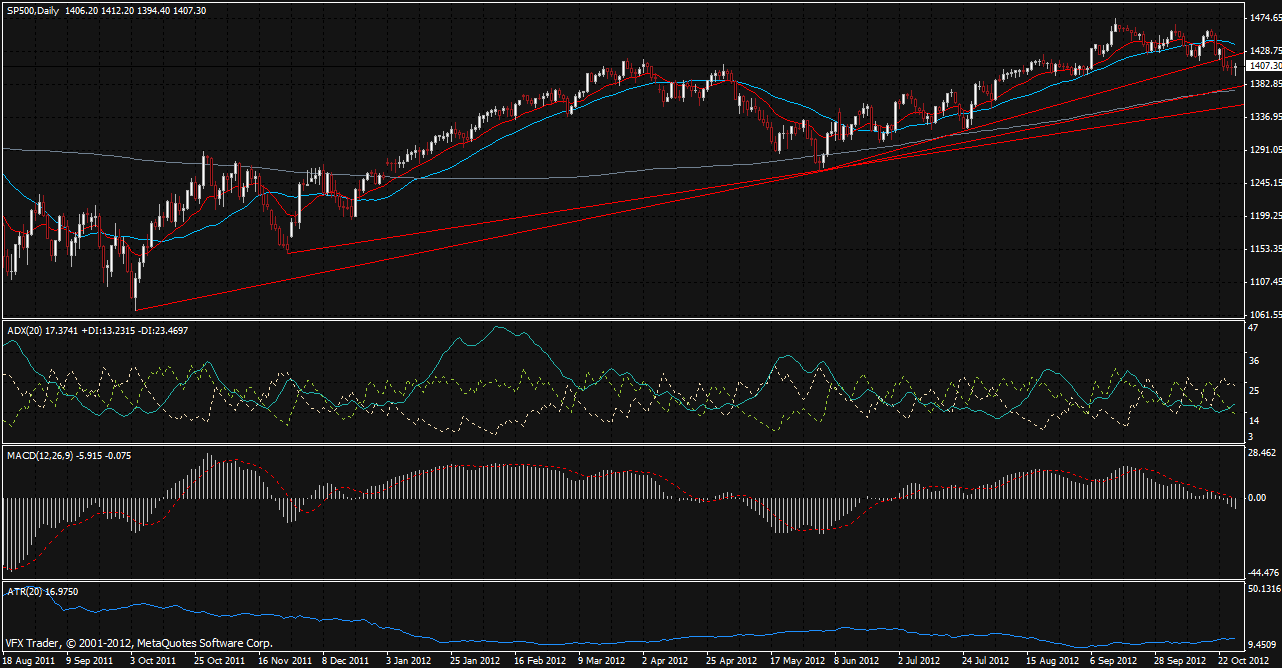This screenshot has height=668, width=1282.
Task: Click the ADX line peak near February 2012
Action: coord(497,328)
